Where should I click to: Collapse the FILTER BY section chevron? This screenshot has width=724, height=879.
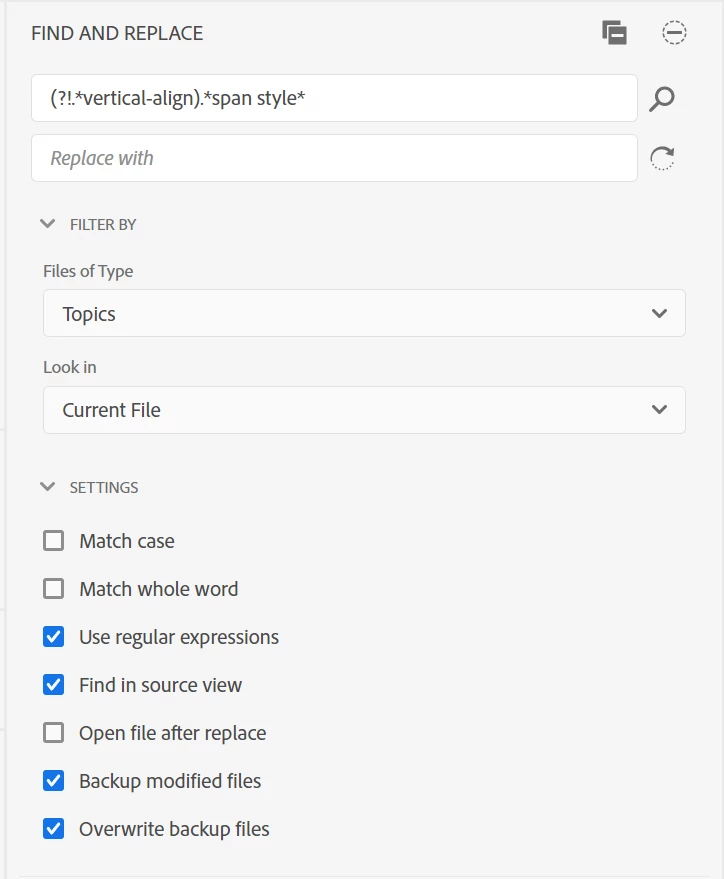point(48,224)
